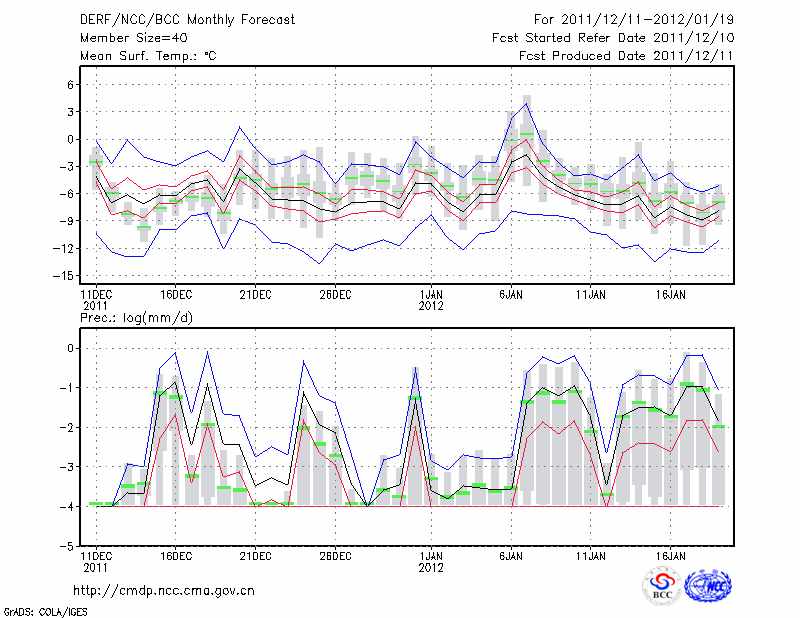The width and height of the screenshot is (800, 618).
Task: Click 21DEC label under the temperature chart
Action: tap(255, 294)
